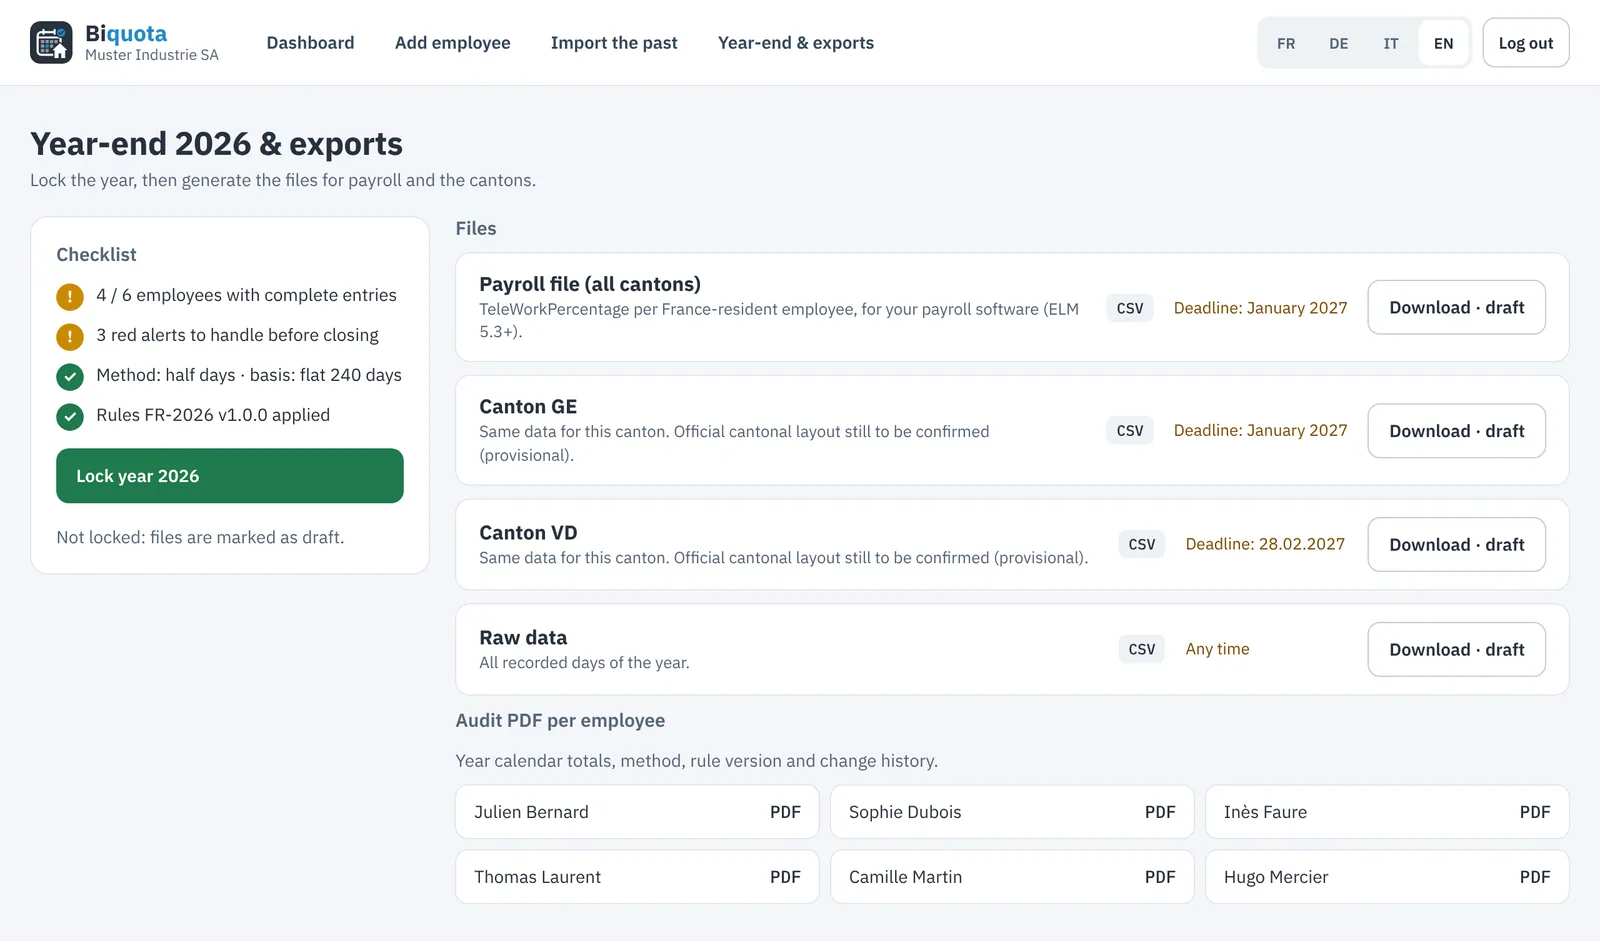Open Year-end & exports navigation item
Screen dimensions: 1600x941
[796, 43]
